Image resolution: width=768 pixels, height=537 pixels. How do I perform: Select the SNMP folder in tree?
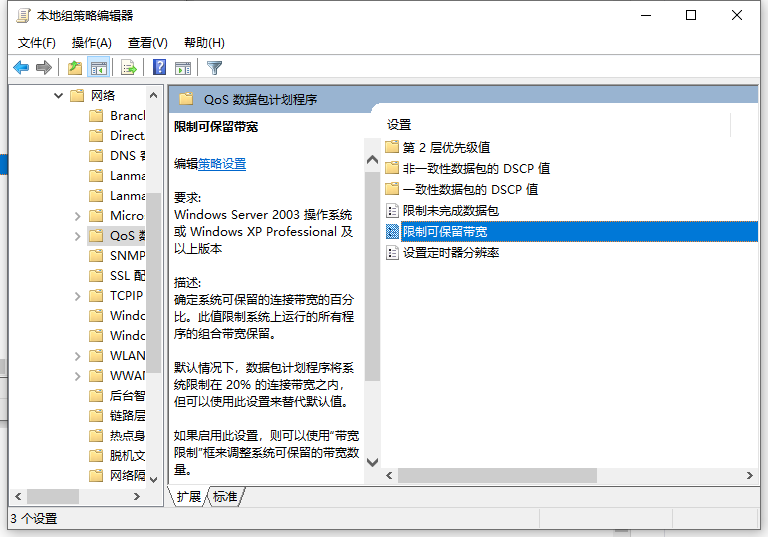[x=117, y=256]
